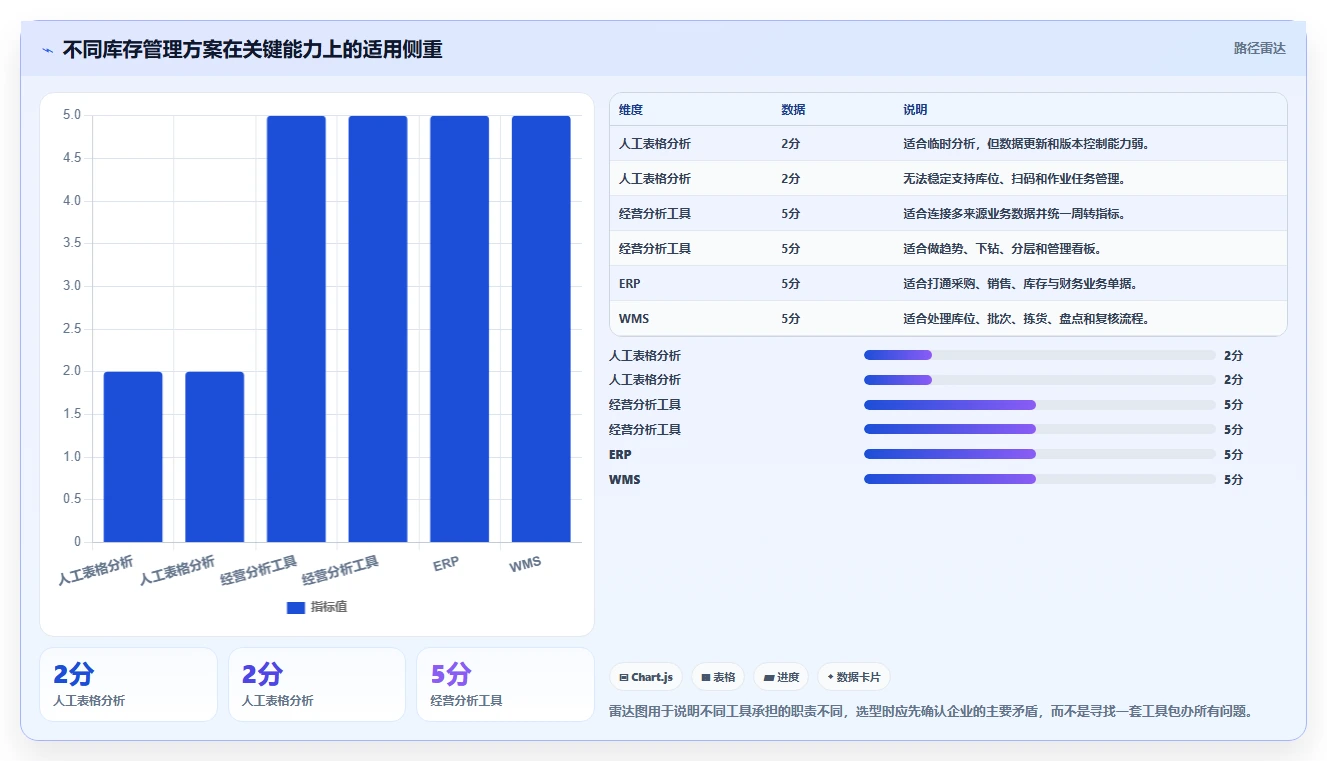Image resolution: width=1327 pixels, height=761 pixels.
Task: Click the small icon before the page title
Action: pos(47,50)
